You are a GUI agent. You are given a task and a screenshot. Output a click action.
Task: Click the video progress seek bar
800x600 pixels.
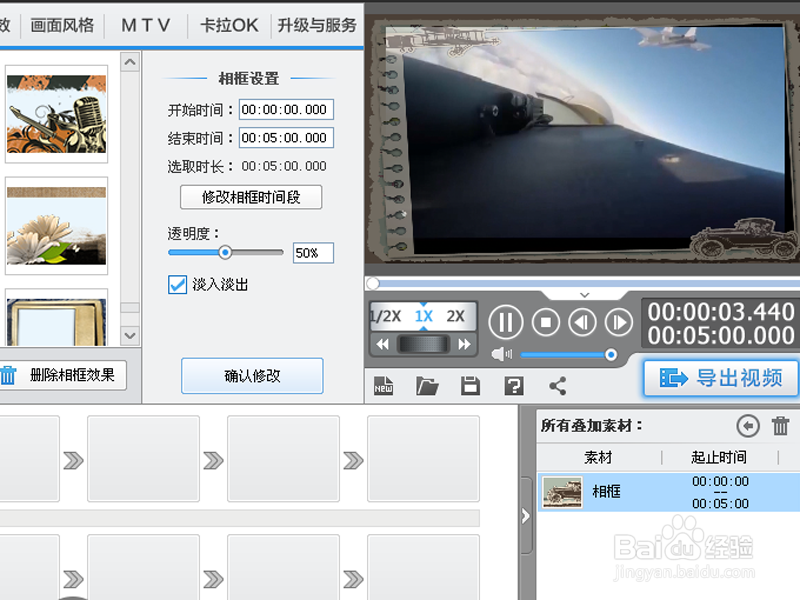[582, 284]
